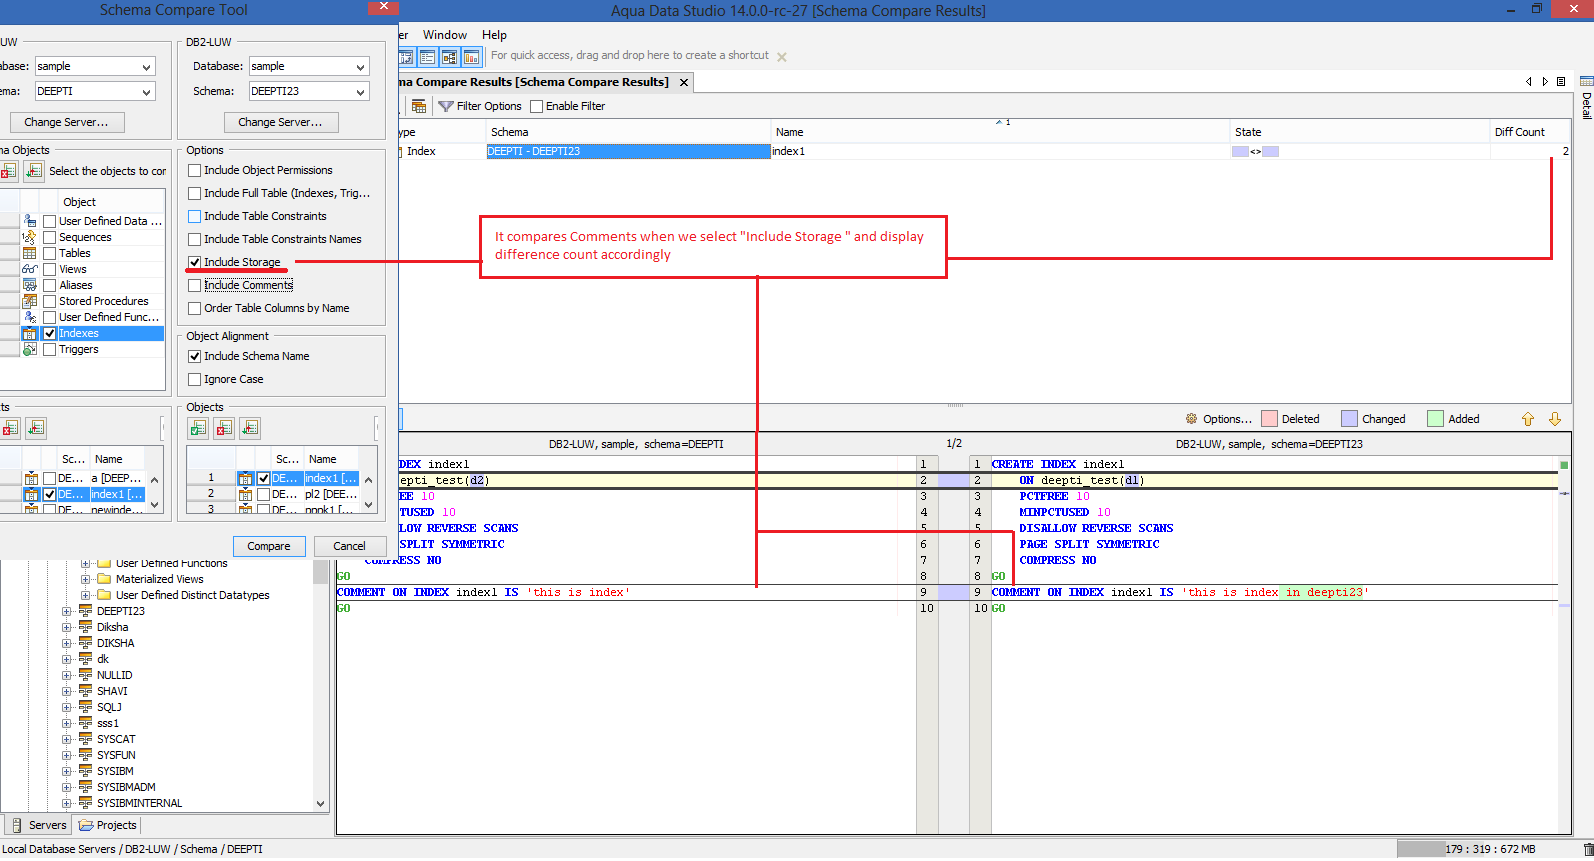Expand the DEEPTI23 schema node

pyautogui.click(x=67, y=612)
